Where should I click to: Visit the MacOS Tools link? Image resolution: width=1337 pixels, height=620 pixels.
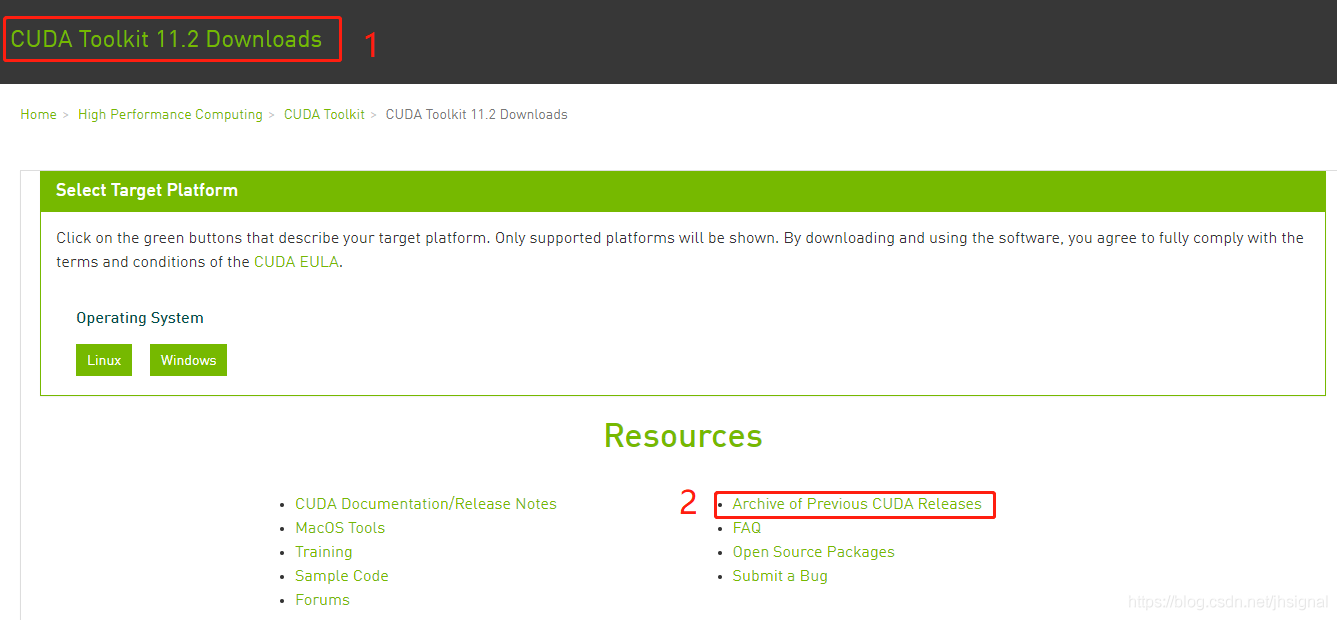pos(340,528)
